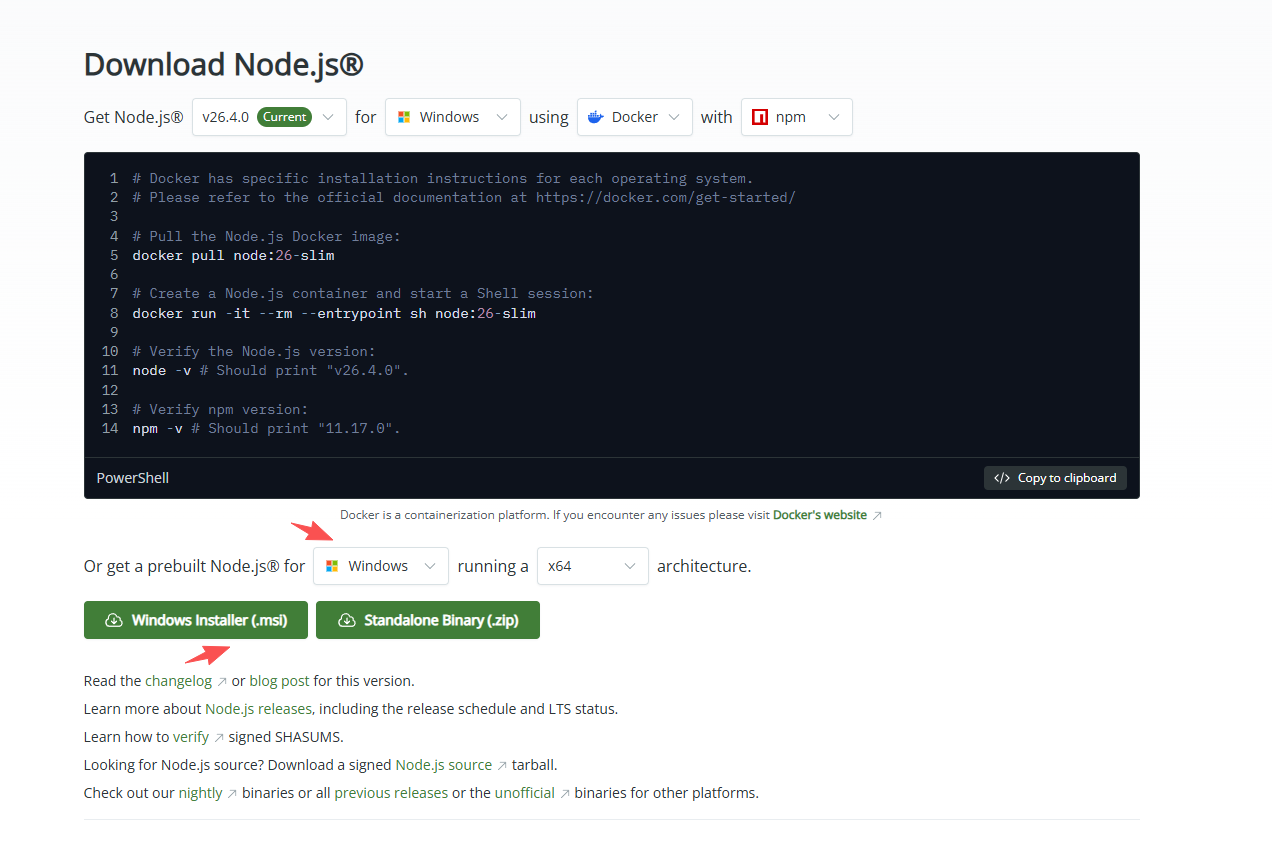Visit the Docker's website link
The height and width of the screenshot is (851, 1272).
(x=820, y=515)
